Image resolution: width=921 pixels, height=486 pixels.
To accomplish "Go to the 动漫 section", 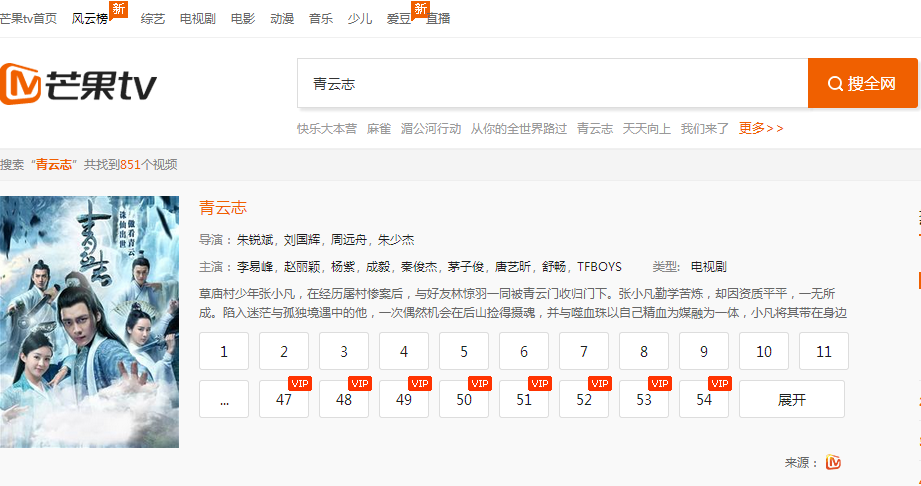I will click(x=282, y=19).
